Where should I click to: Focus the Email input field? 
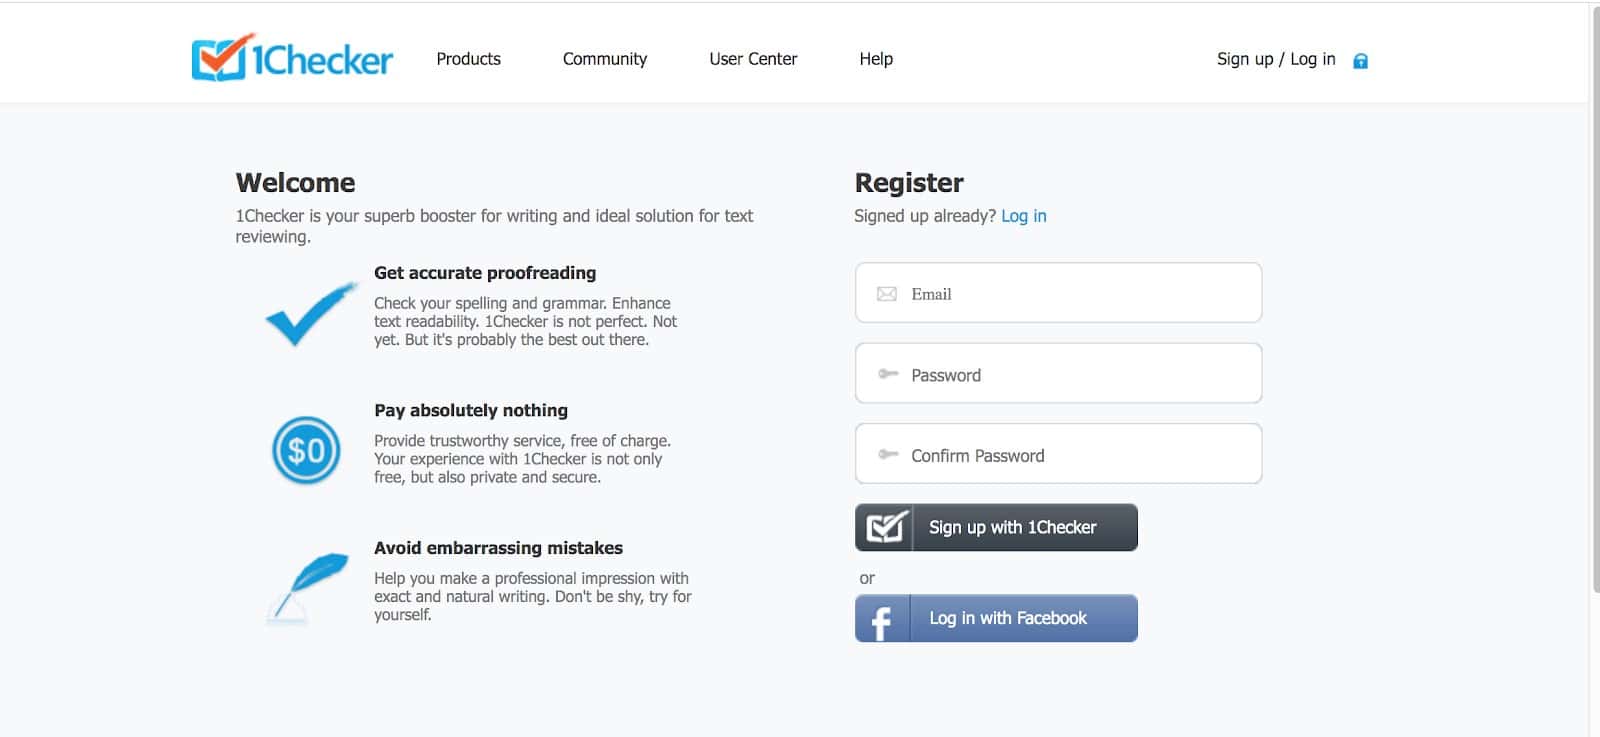1058,293
